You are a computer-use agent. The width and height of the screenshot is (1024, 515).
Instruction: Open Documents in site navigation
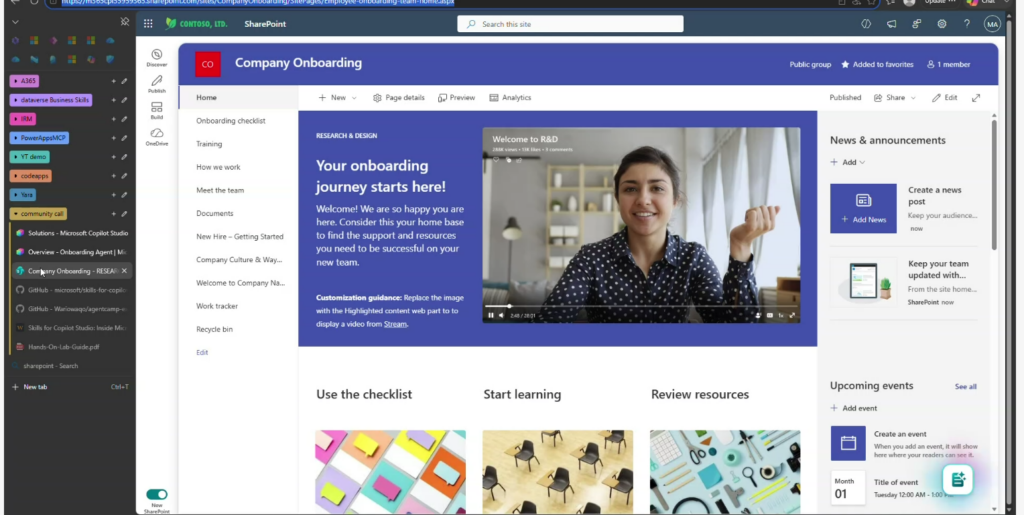pos(214,213)
